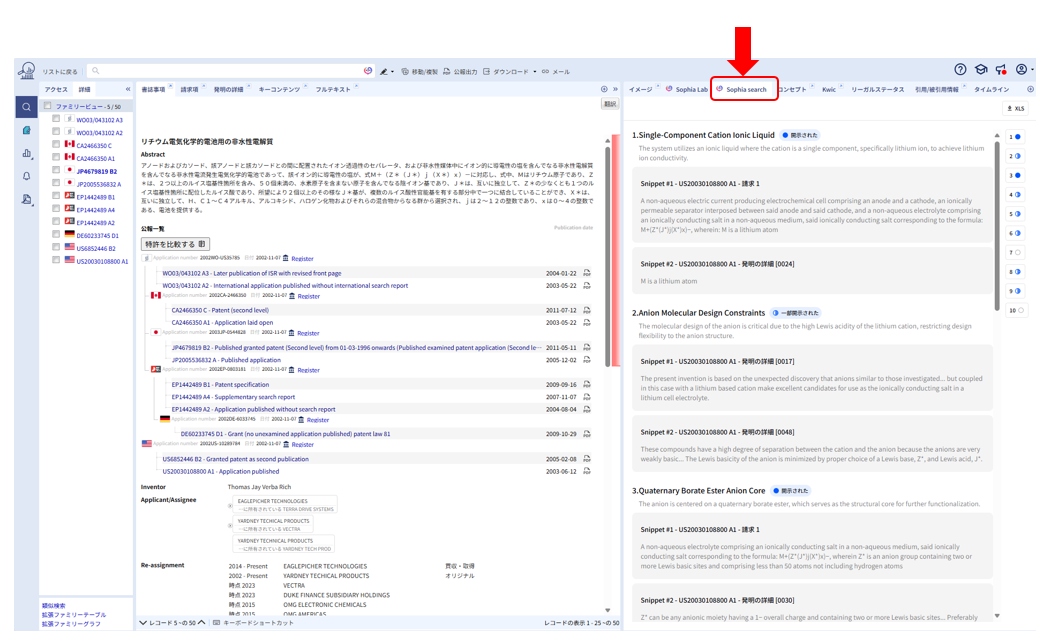Jump to feature 10 navigation marker
This screenshot has height=637, width=1046.
click(1015, 310)
